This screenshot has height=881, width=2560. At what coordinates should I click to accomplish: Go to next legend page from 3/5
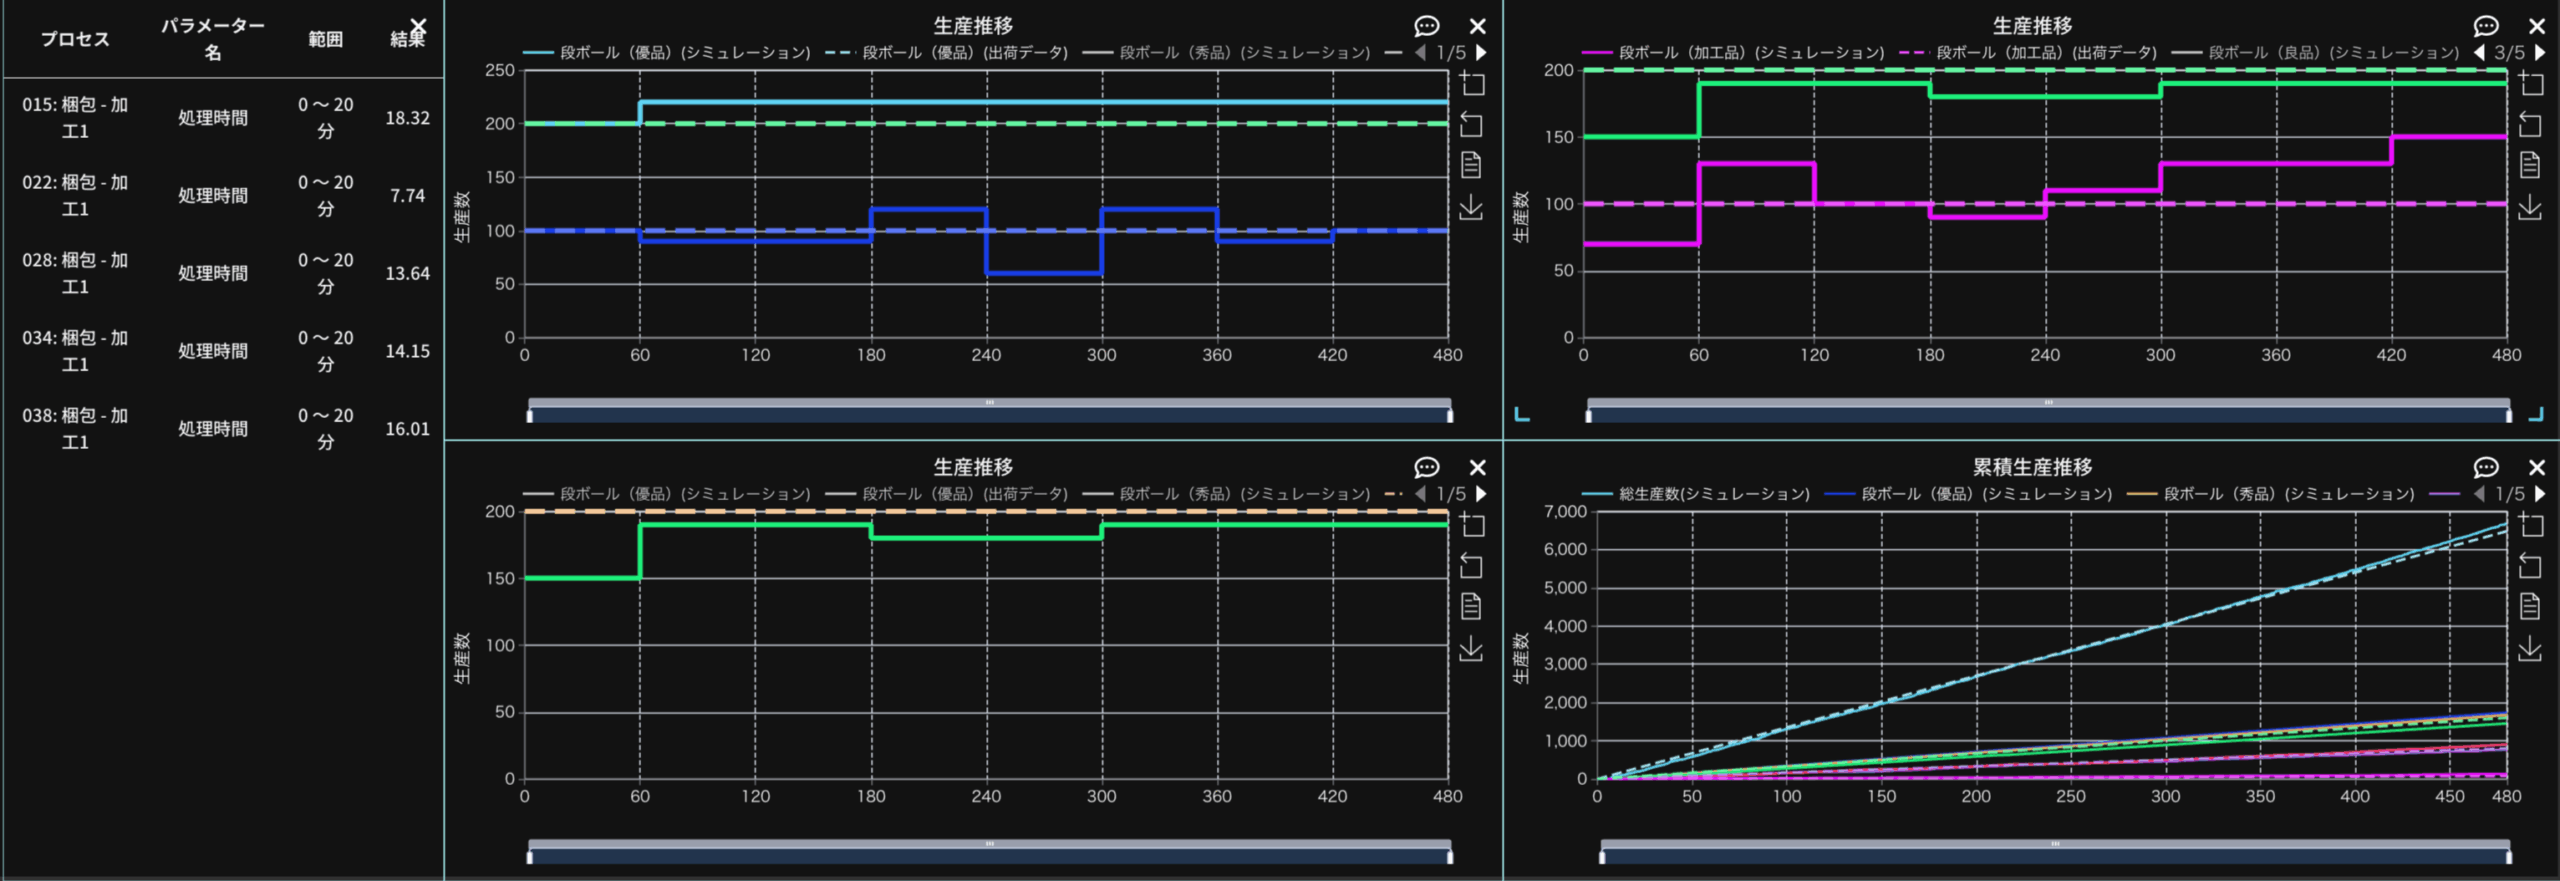point(2540,53)
